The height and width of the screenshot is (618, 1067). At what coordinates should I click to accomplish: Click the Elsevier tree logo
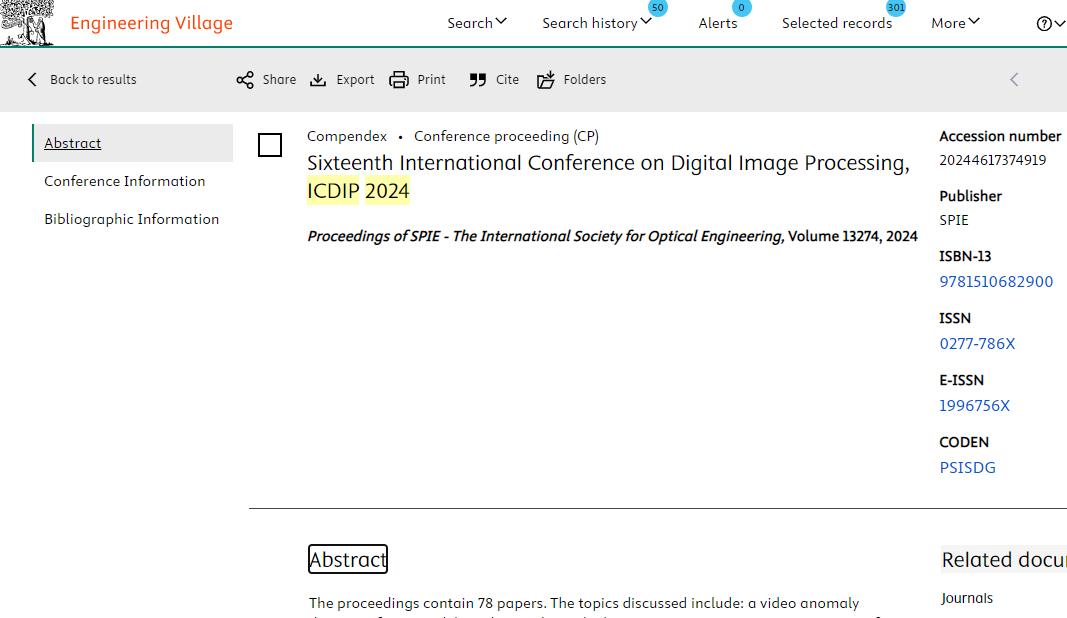pyautogui.click(x=27, y=22)
